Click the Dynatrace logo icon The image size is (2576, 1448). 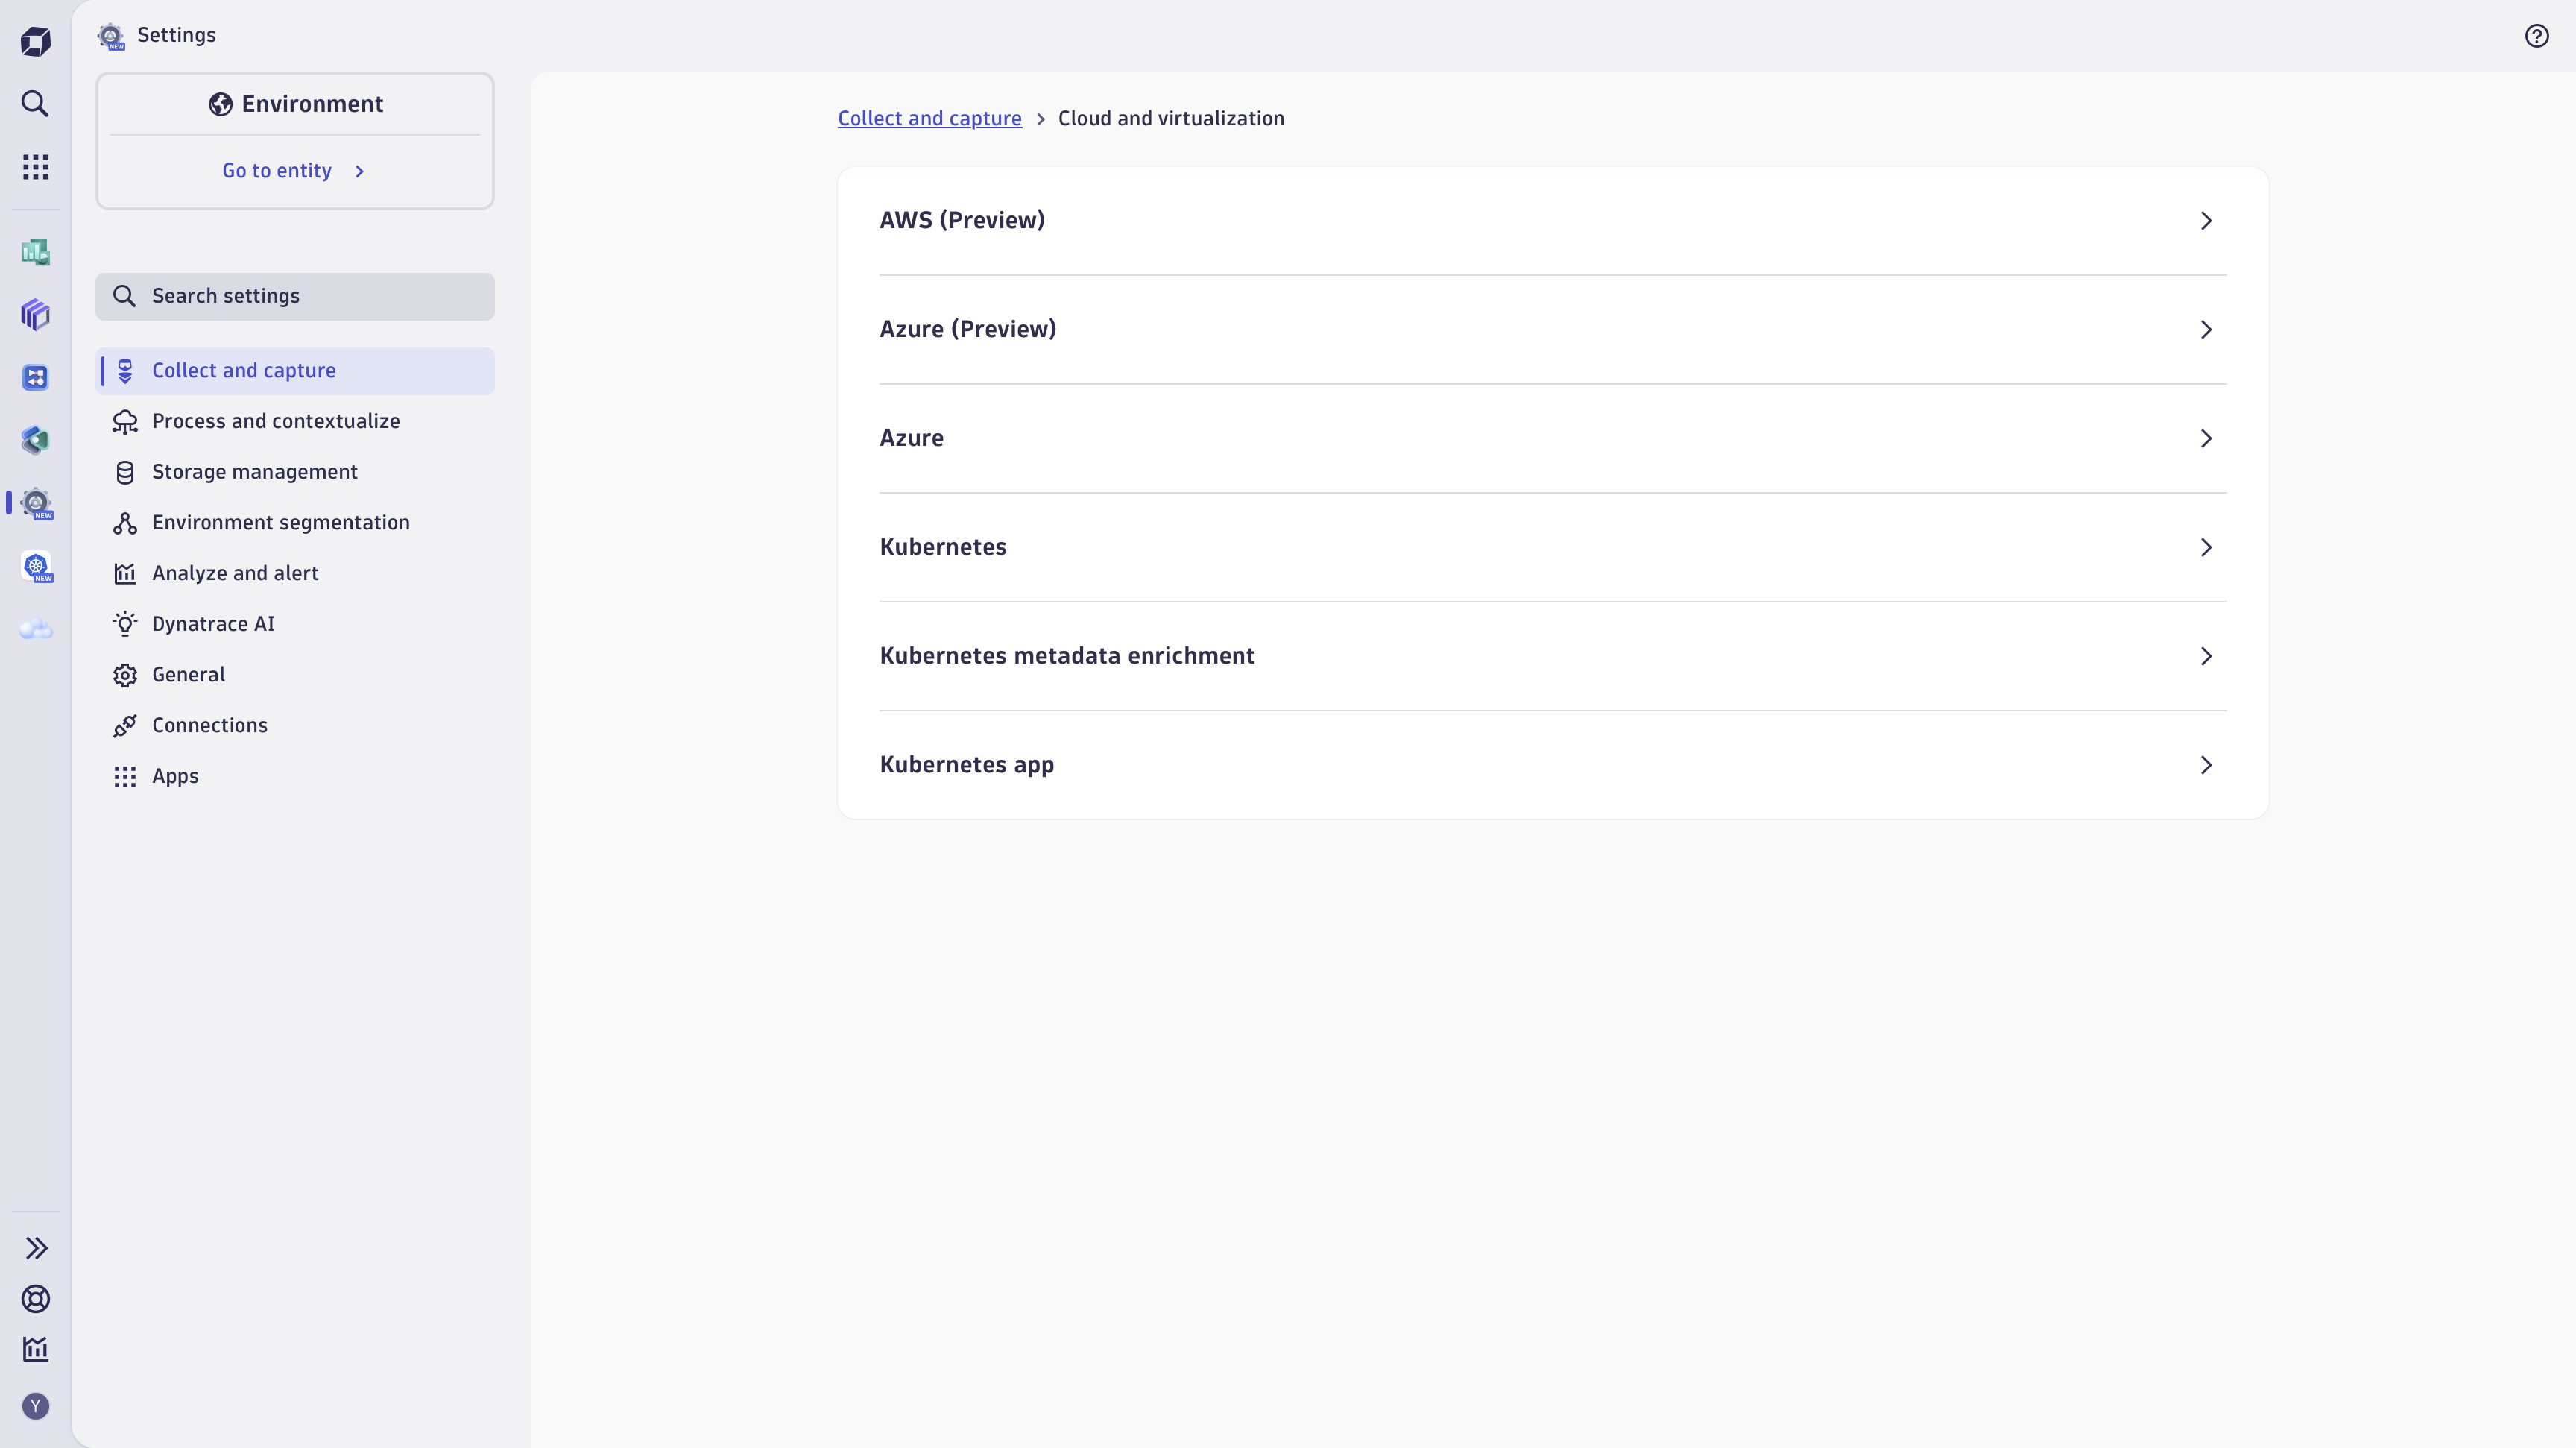[x=36, y=41]
